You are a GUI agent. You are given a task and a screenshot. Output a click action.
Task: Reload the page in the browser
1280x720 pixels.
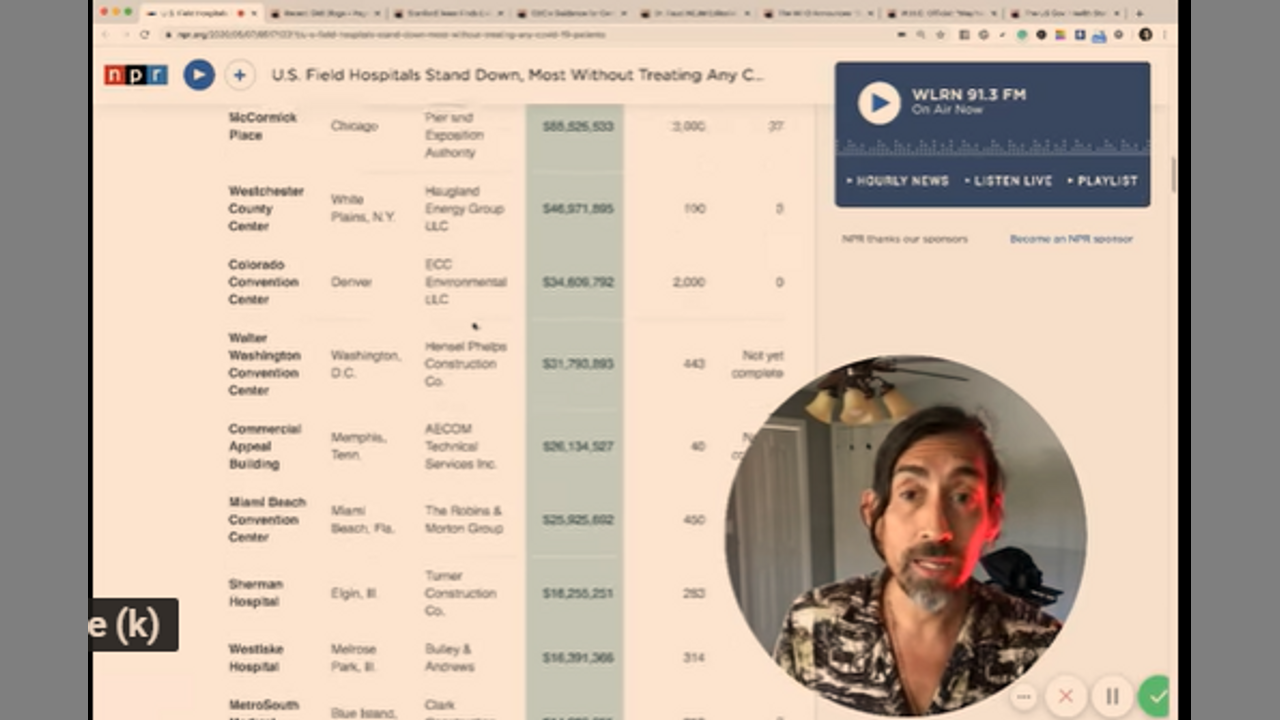[145, 34]
